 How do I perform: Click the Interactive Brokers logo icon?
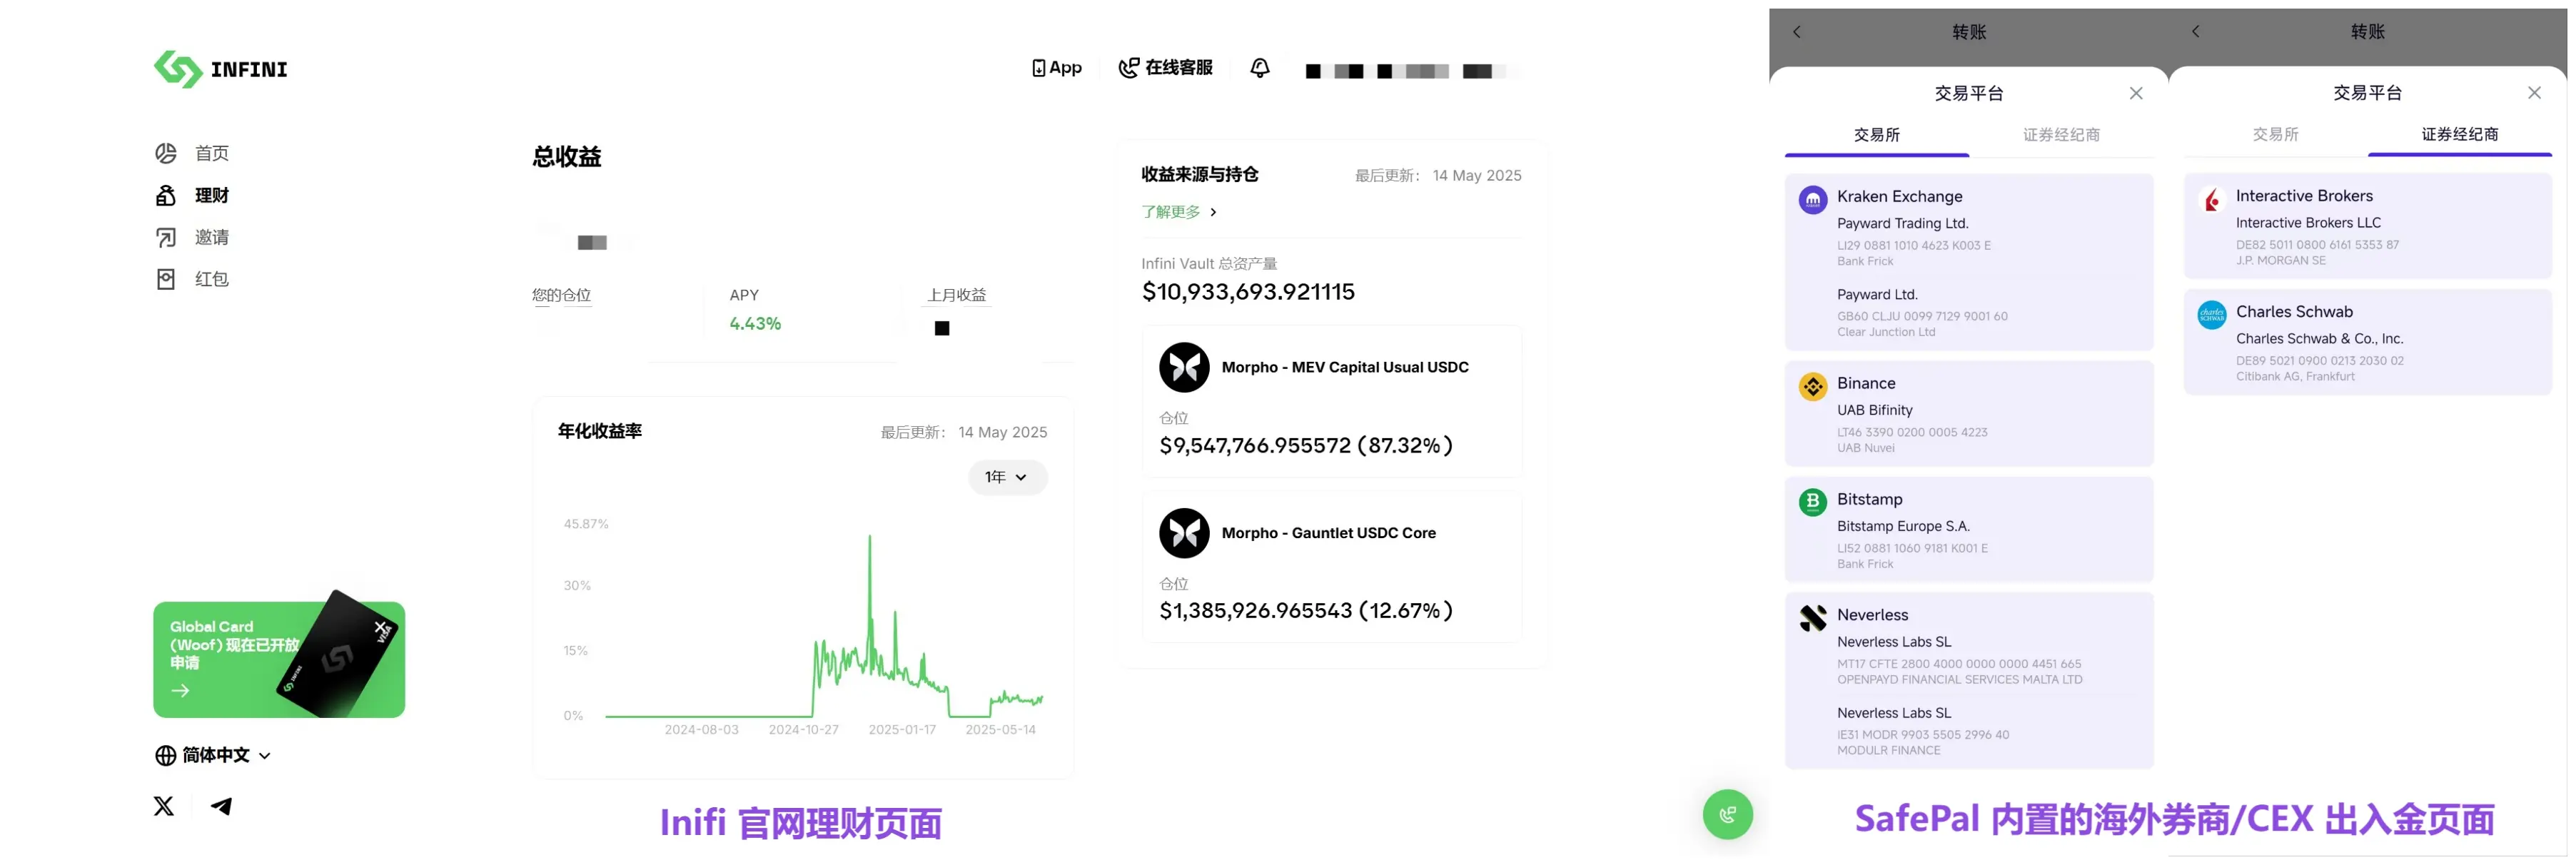coord(2211,199)
